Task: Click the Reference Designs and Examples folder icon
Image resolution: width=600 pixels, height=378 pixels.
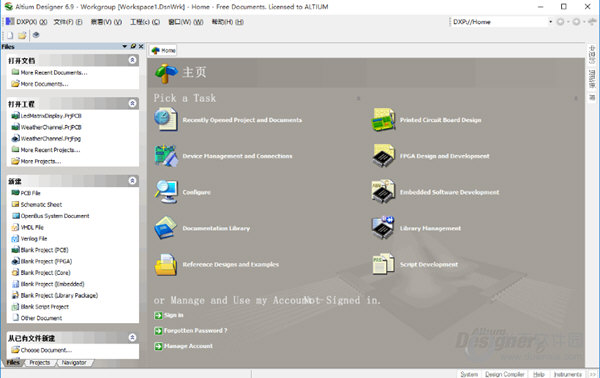Action: pos(166,264)
